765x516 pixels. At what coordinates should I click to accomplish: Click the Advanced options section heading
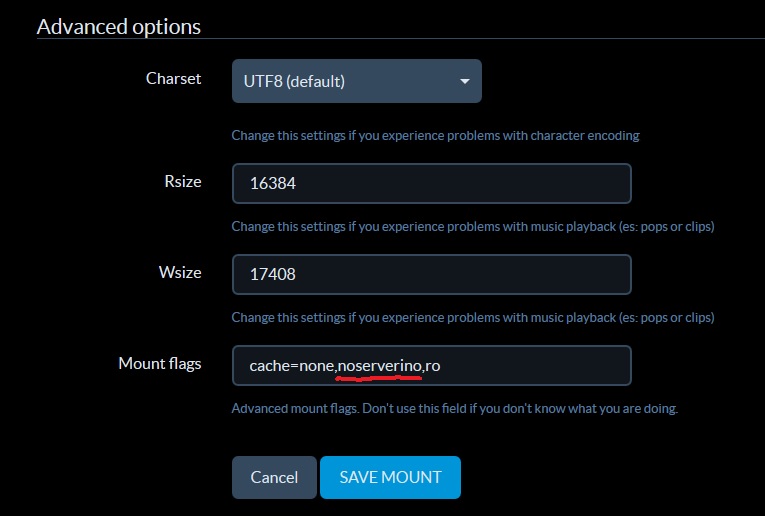(119, 27)
